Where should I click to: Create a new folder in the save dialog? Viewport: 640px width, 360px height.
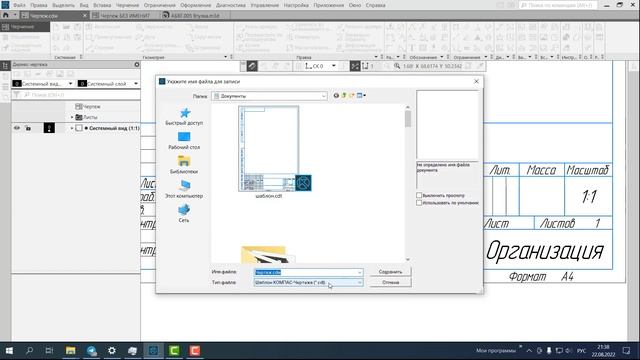click(351, 96)
